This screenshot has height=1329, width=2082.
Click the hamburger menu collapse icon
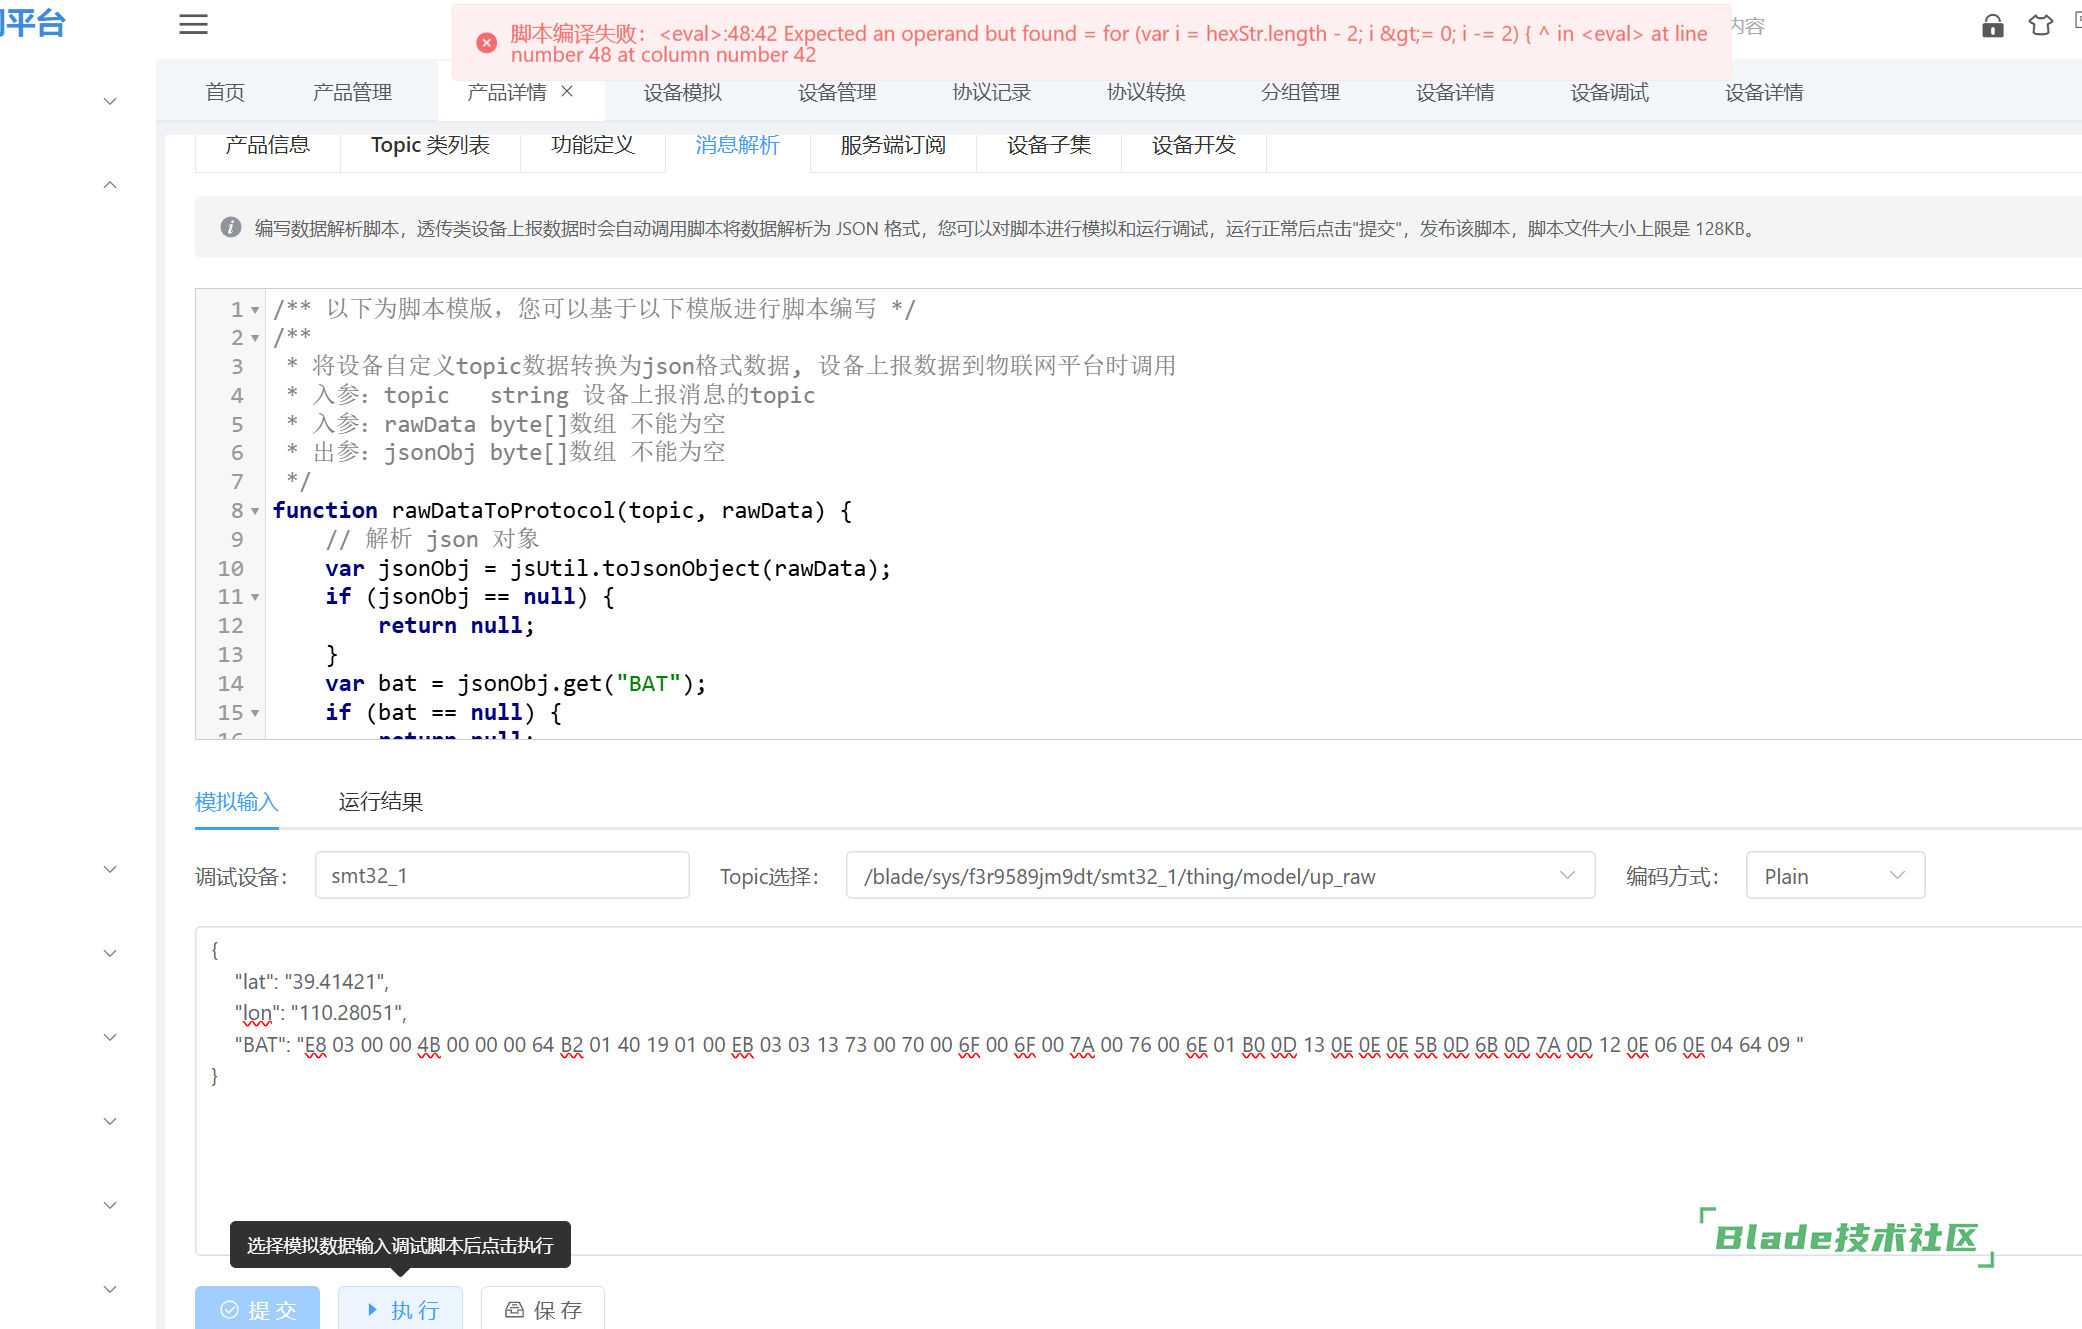(193, 25)
